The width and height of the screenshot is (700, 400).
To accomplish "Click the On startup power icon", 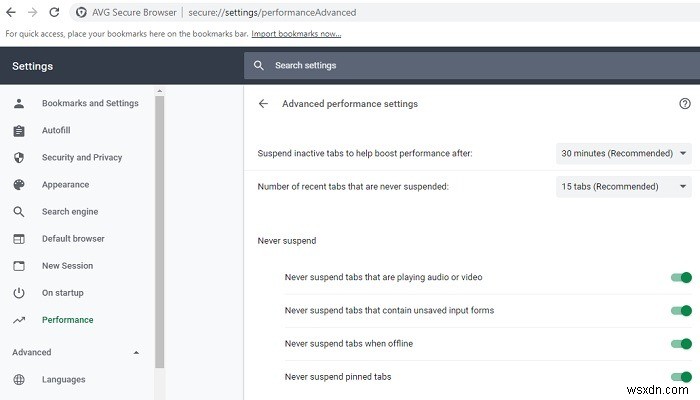I will pos(18,293).
